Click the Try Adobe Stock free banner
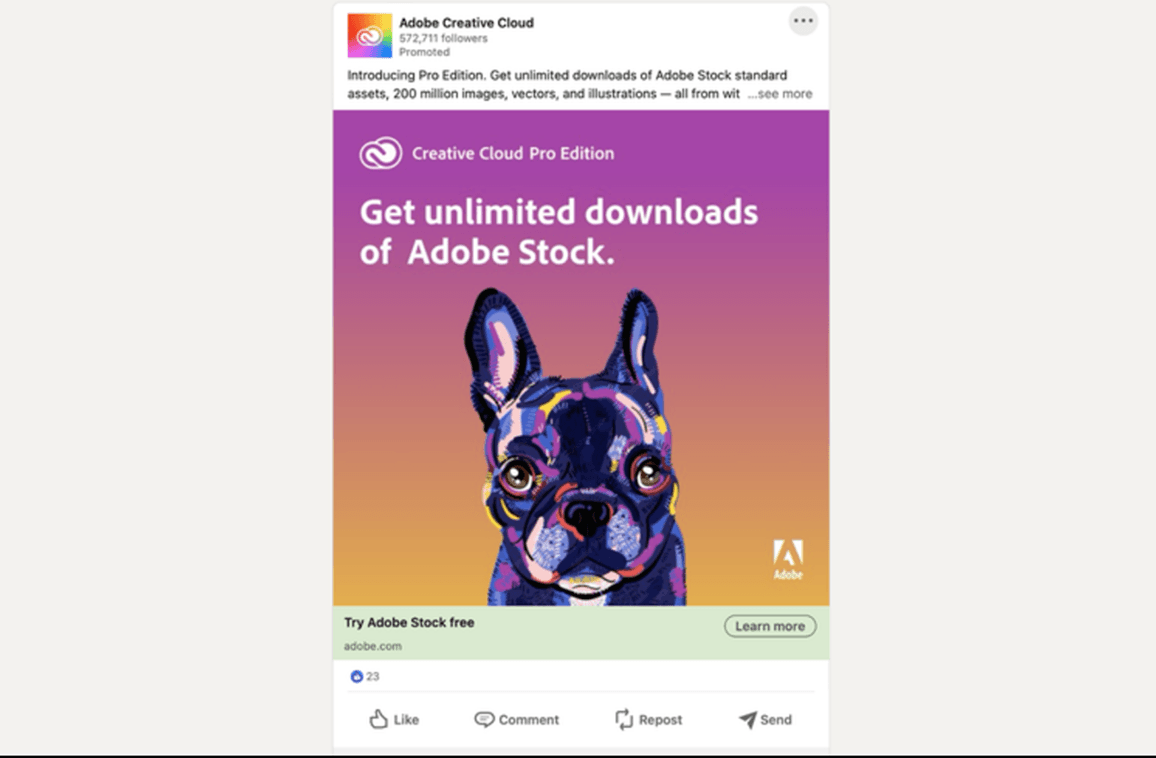 pos(410,622)
